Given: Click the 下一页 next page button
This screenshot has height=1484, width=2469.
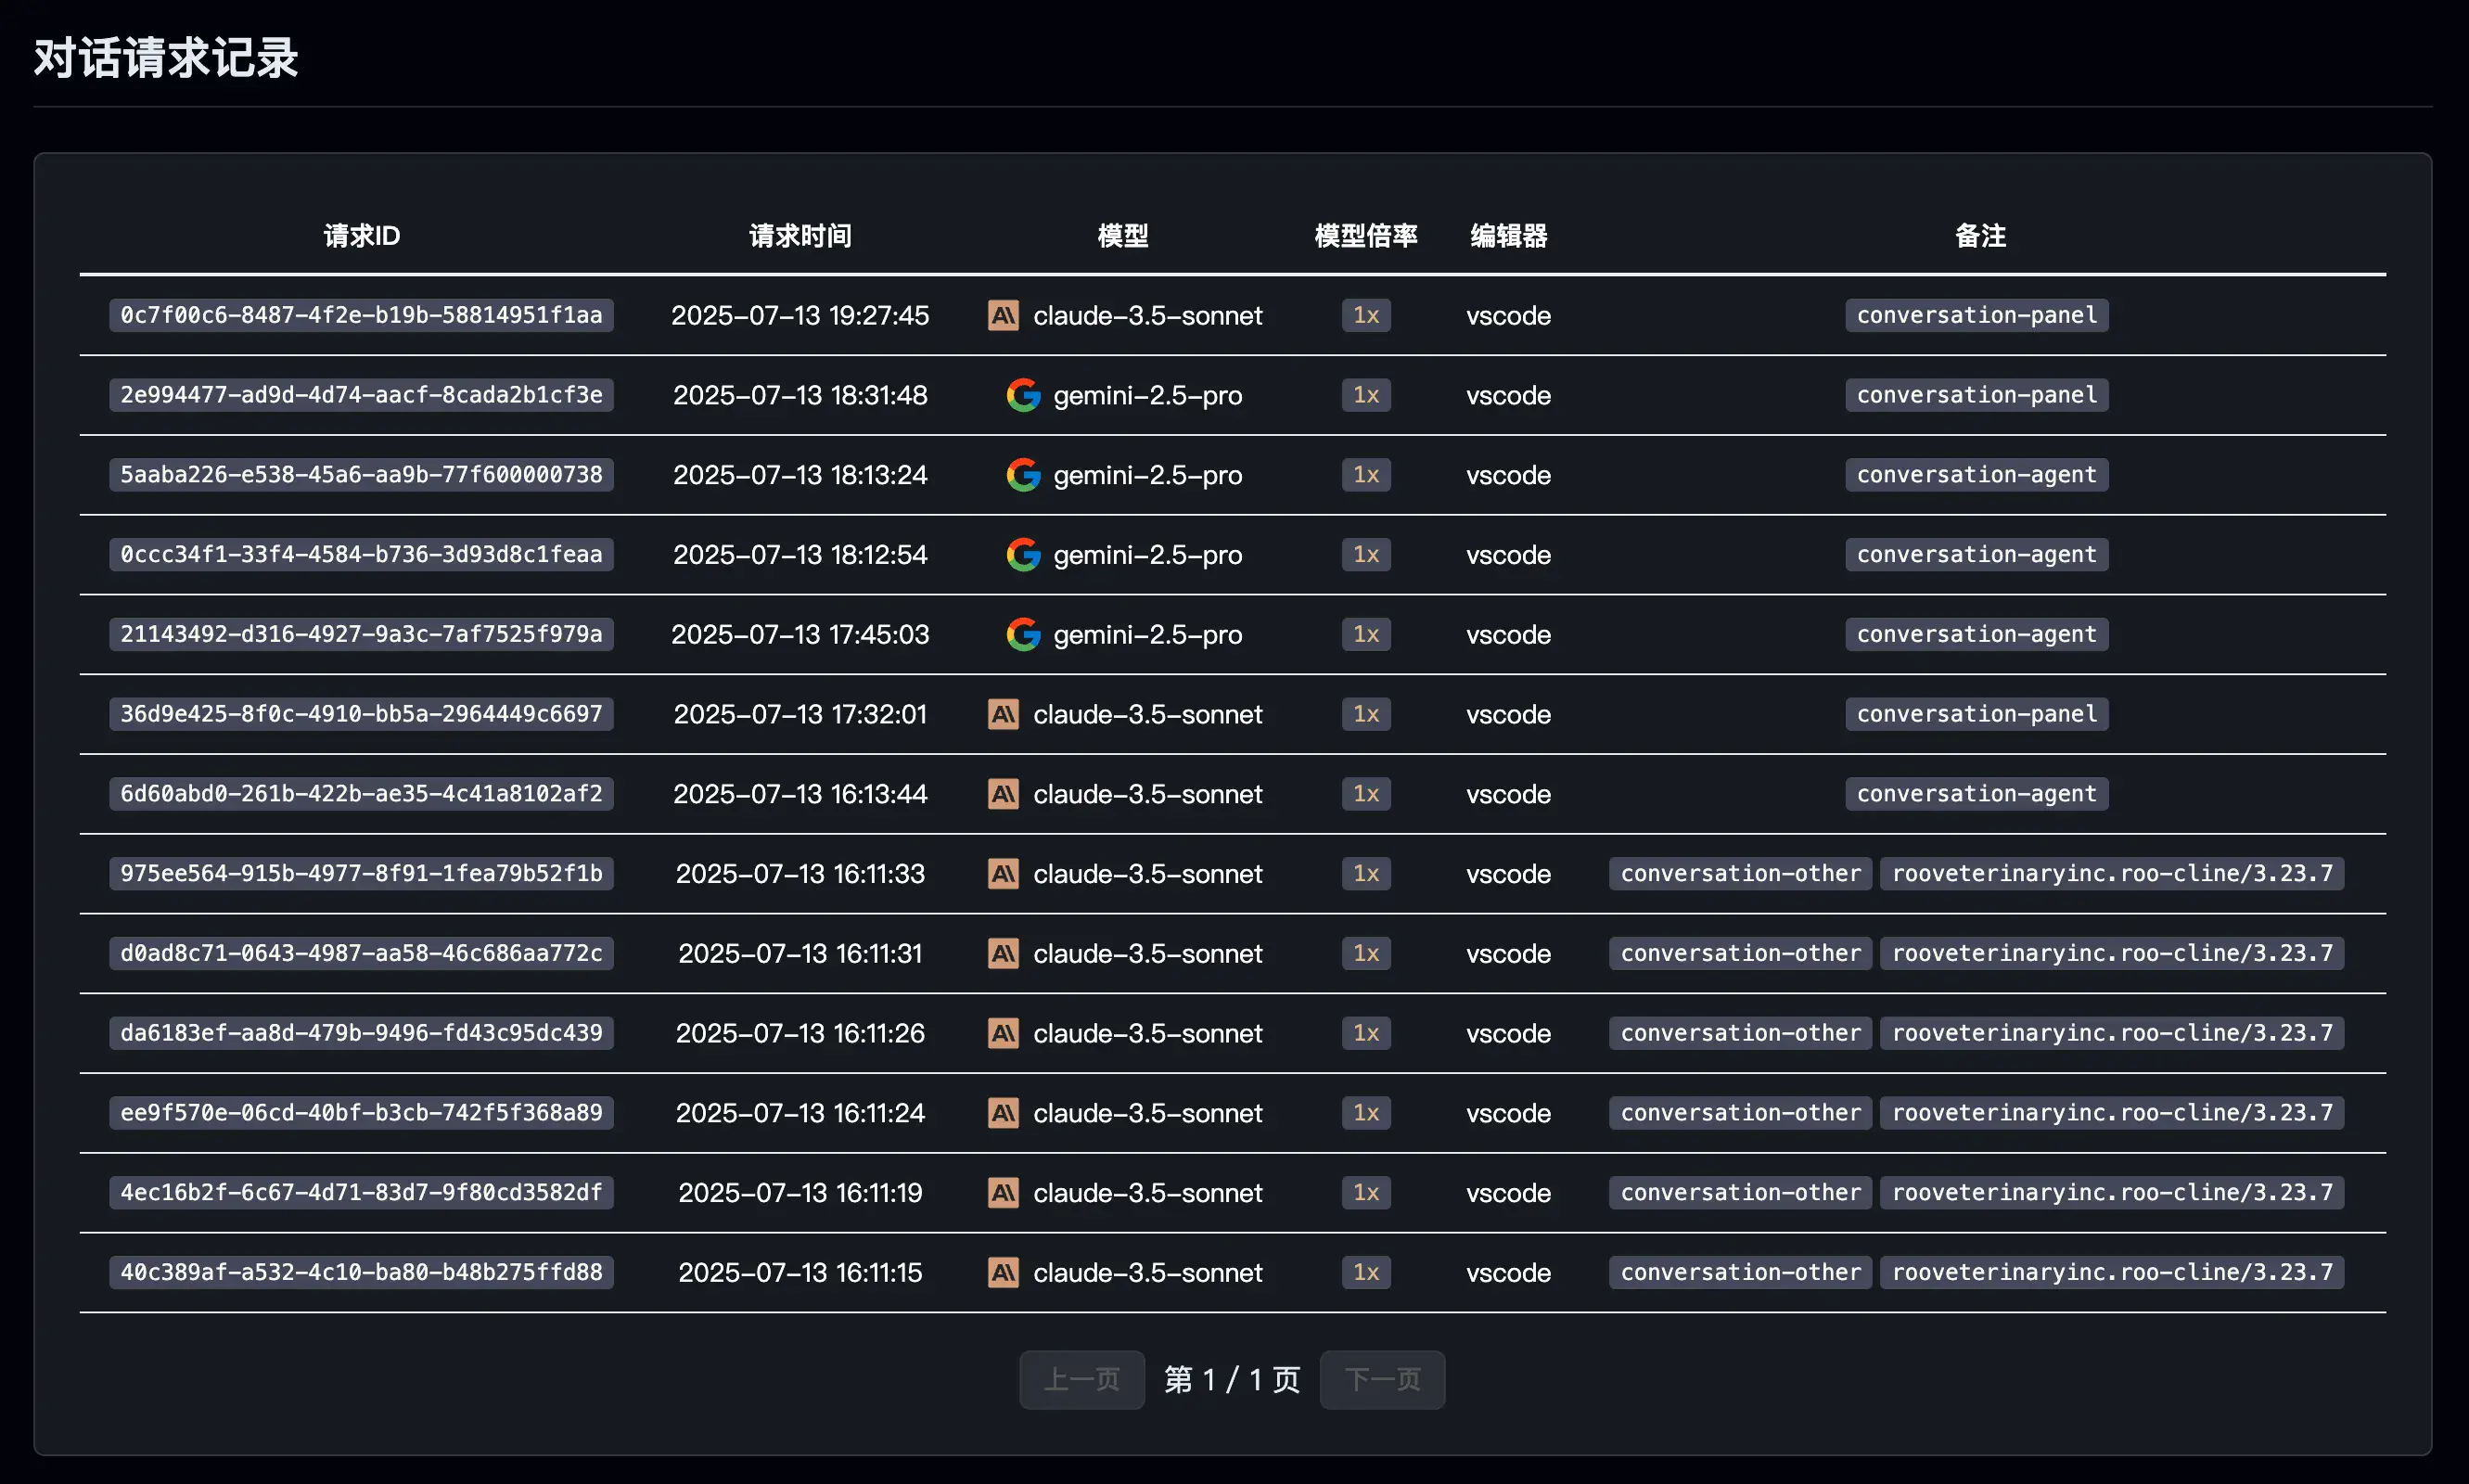Looking at the screenshot, I should (x=1382, y=1380).
